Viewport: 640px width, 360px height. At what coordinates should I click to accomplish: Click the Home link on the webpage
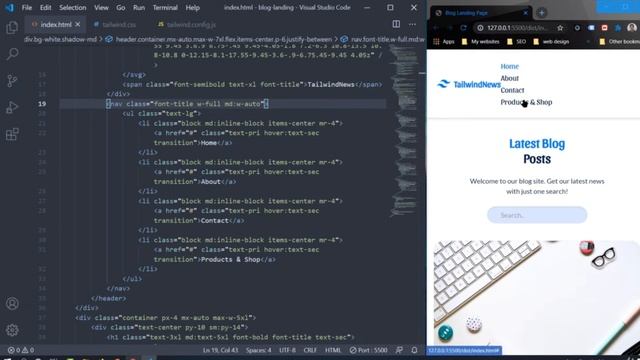point(509,66)
